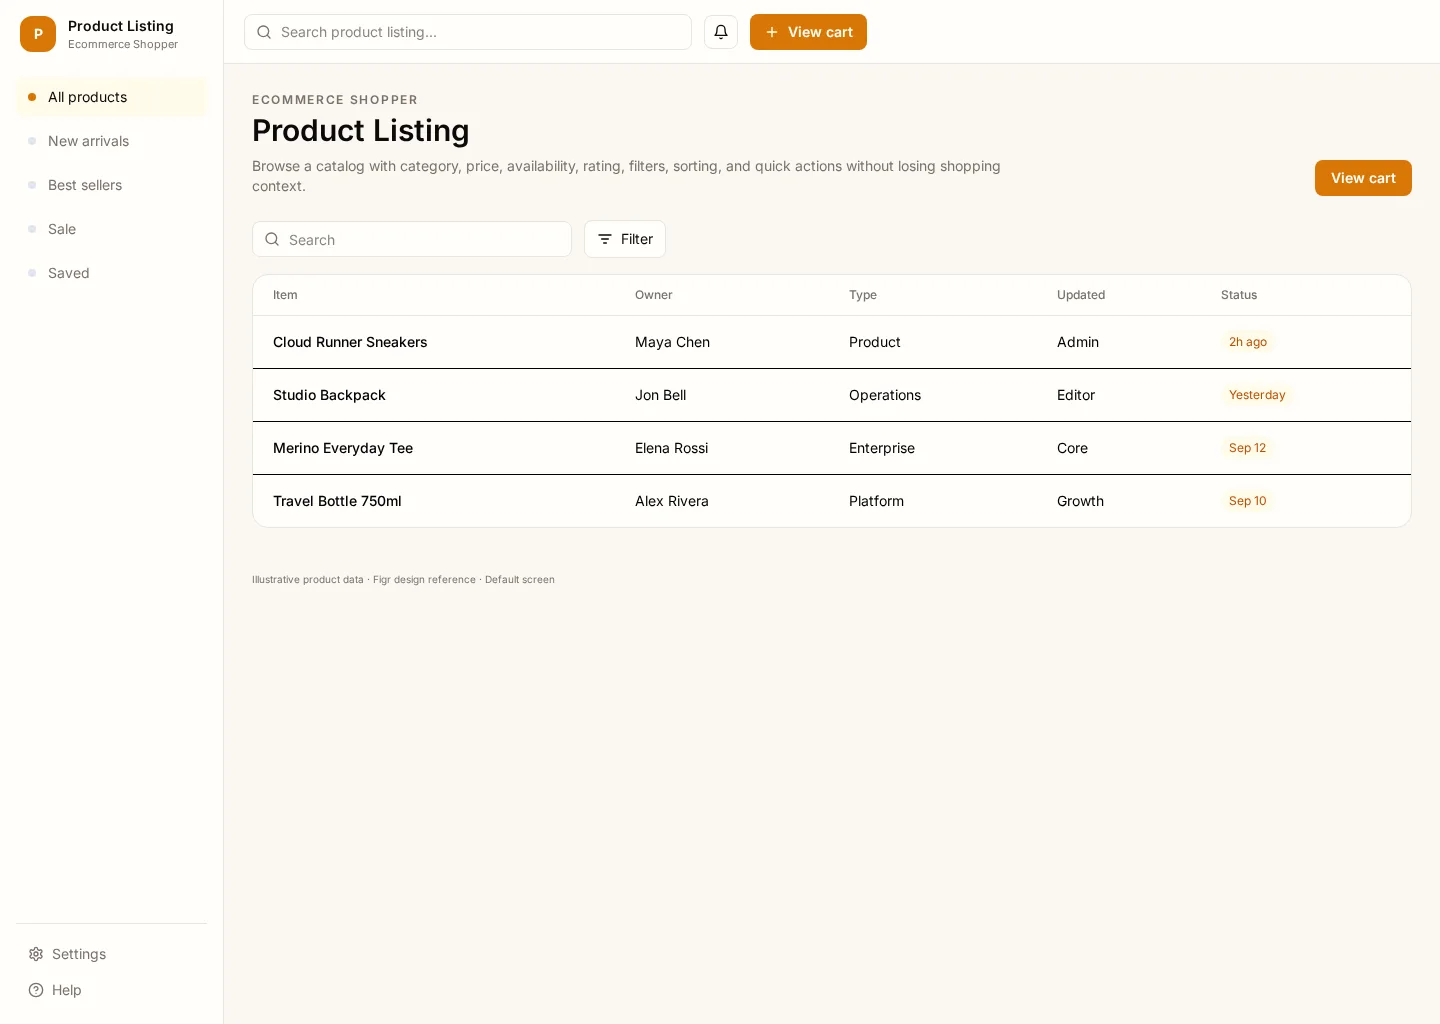
Task: Click the Operations type cell
Action: click(x=885, y=395)
